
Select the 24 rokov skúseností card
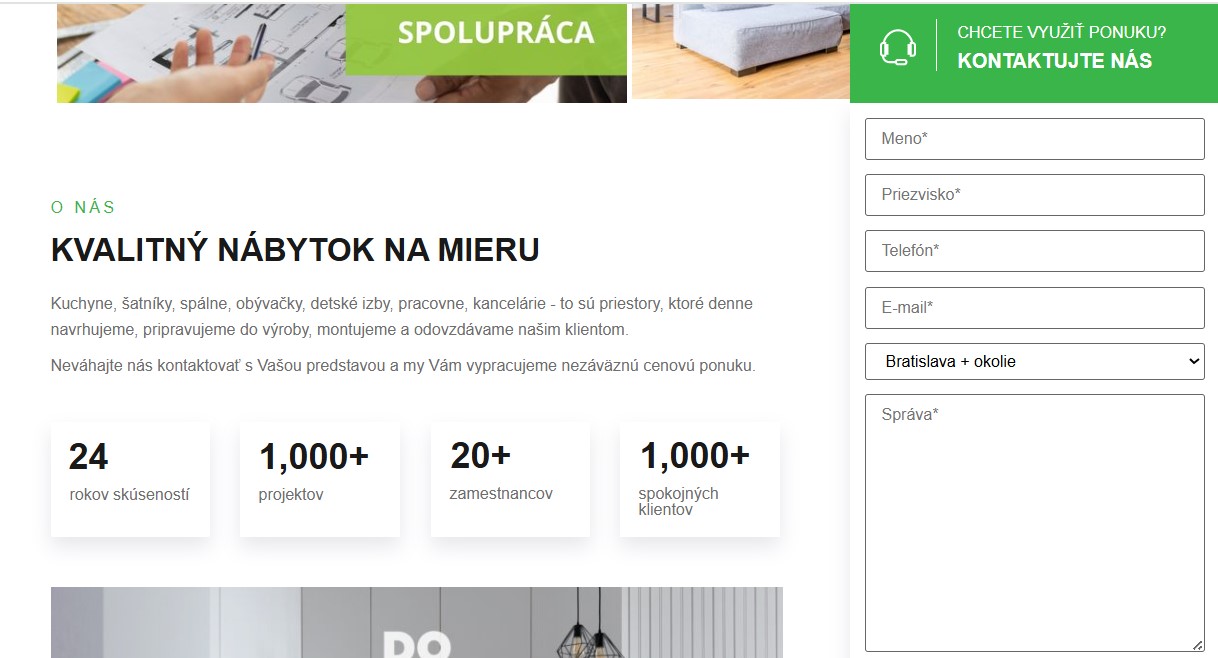pos(130,479)
